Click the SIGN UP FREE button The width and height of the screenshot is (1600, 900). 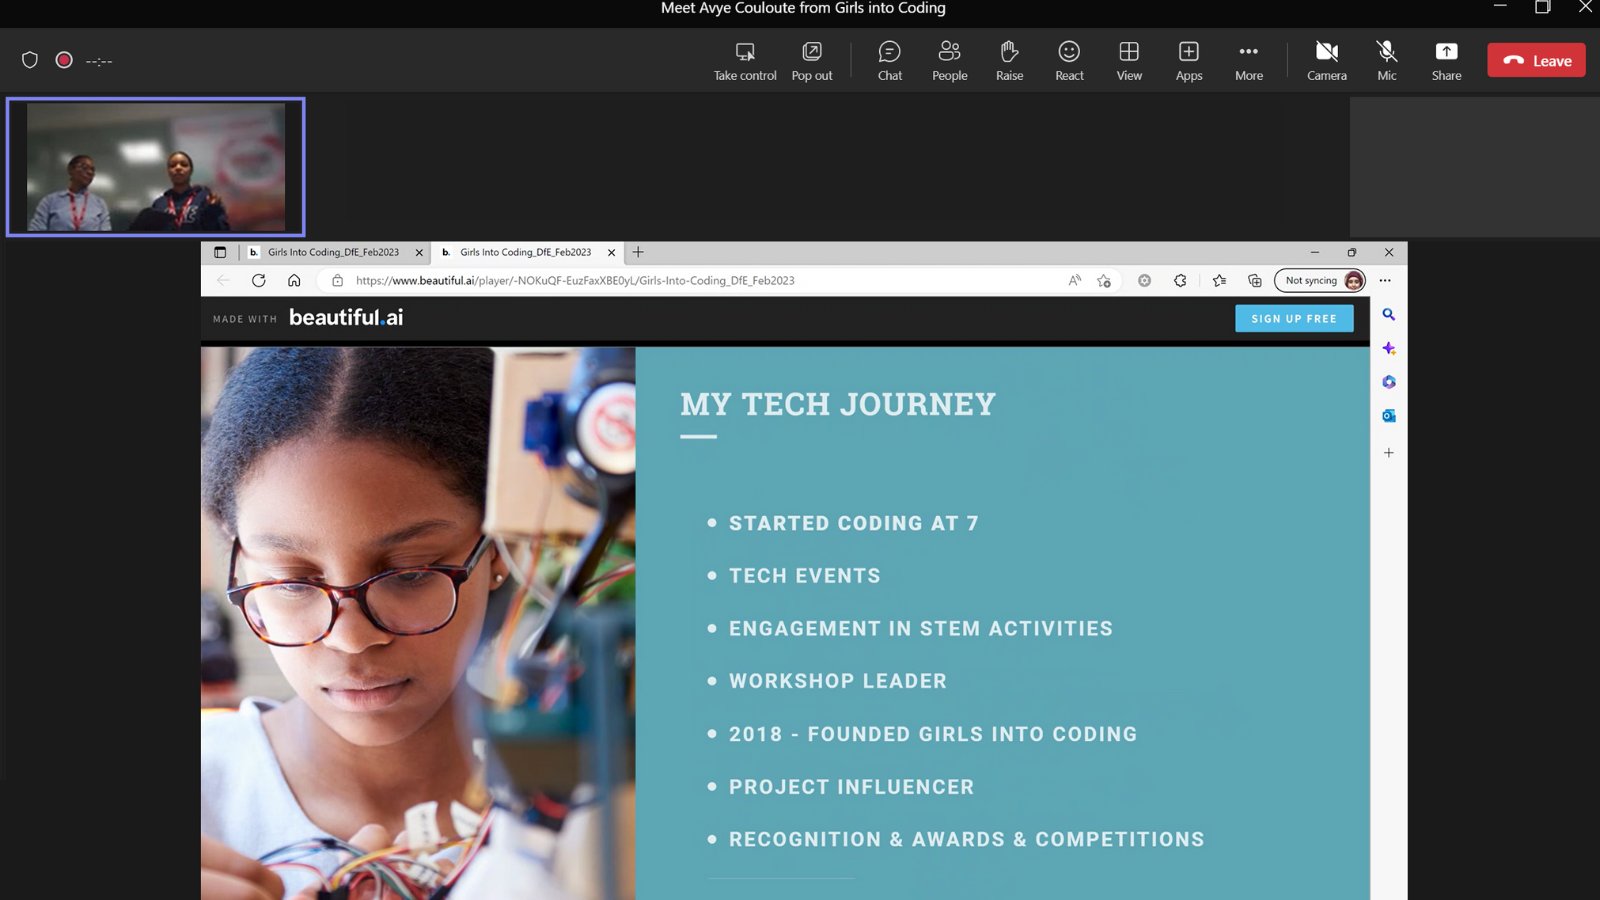click(1294, 318)
